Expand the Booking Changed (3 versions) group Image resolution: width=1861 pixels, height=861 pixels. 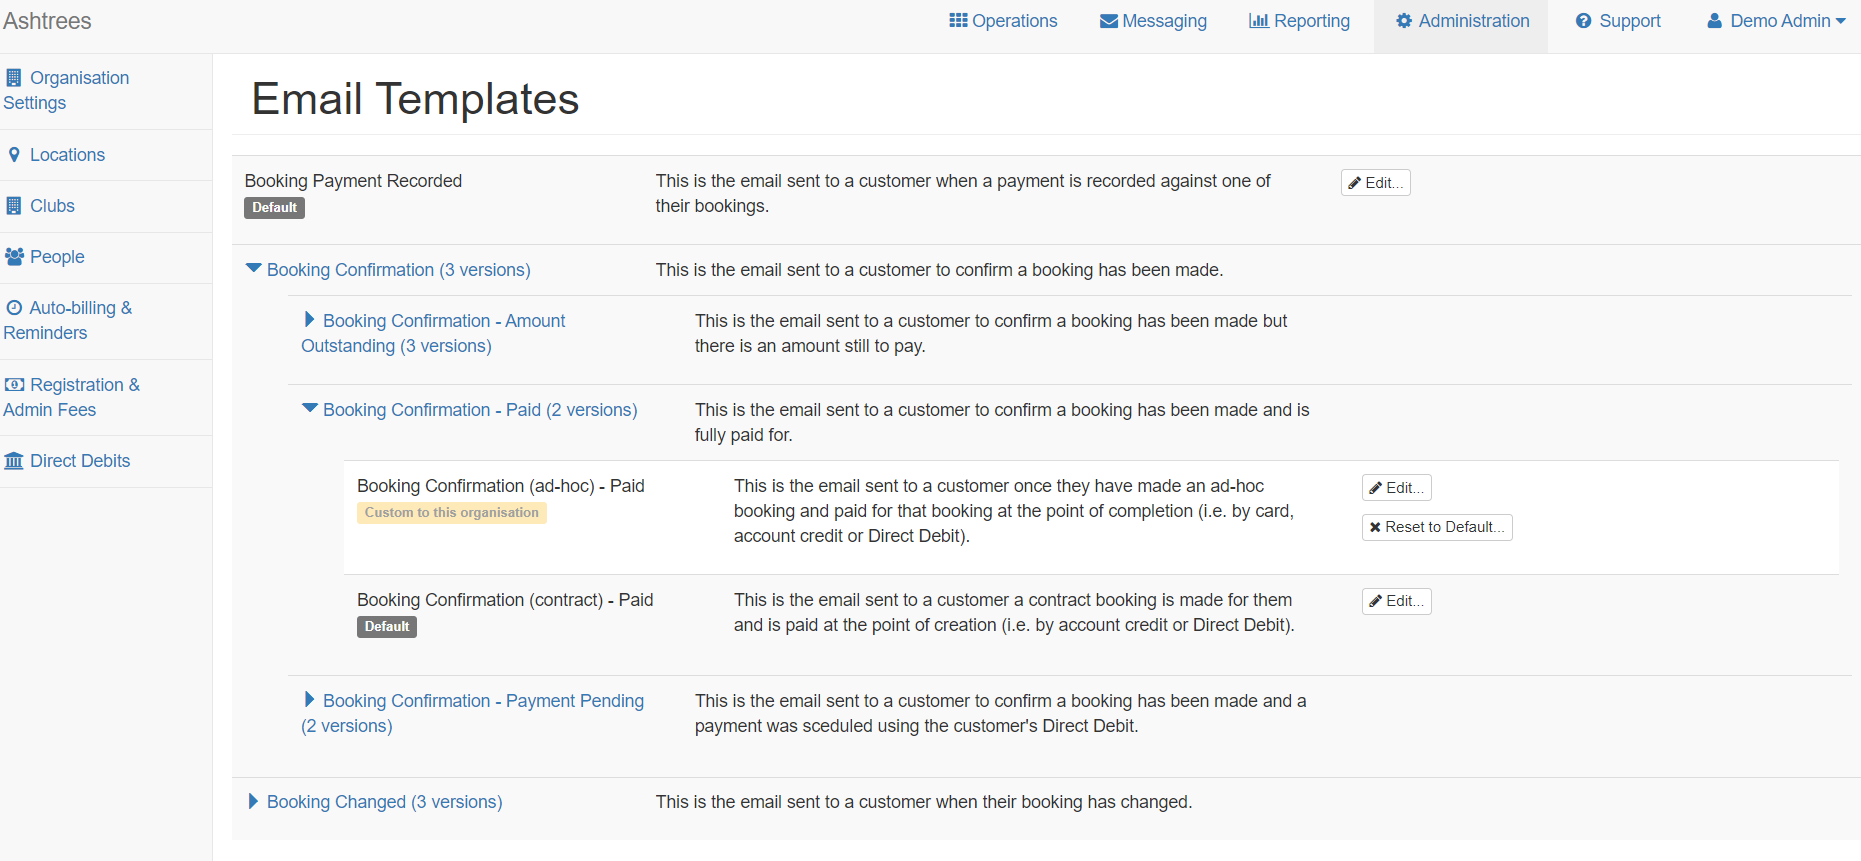point(253,802)
